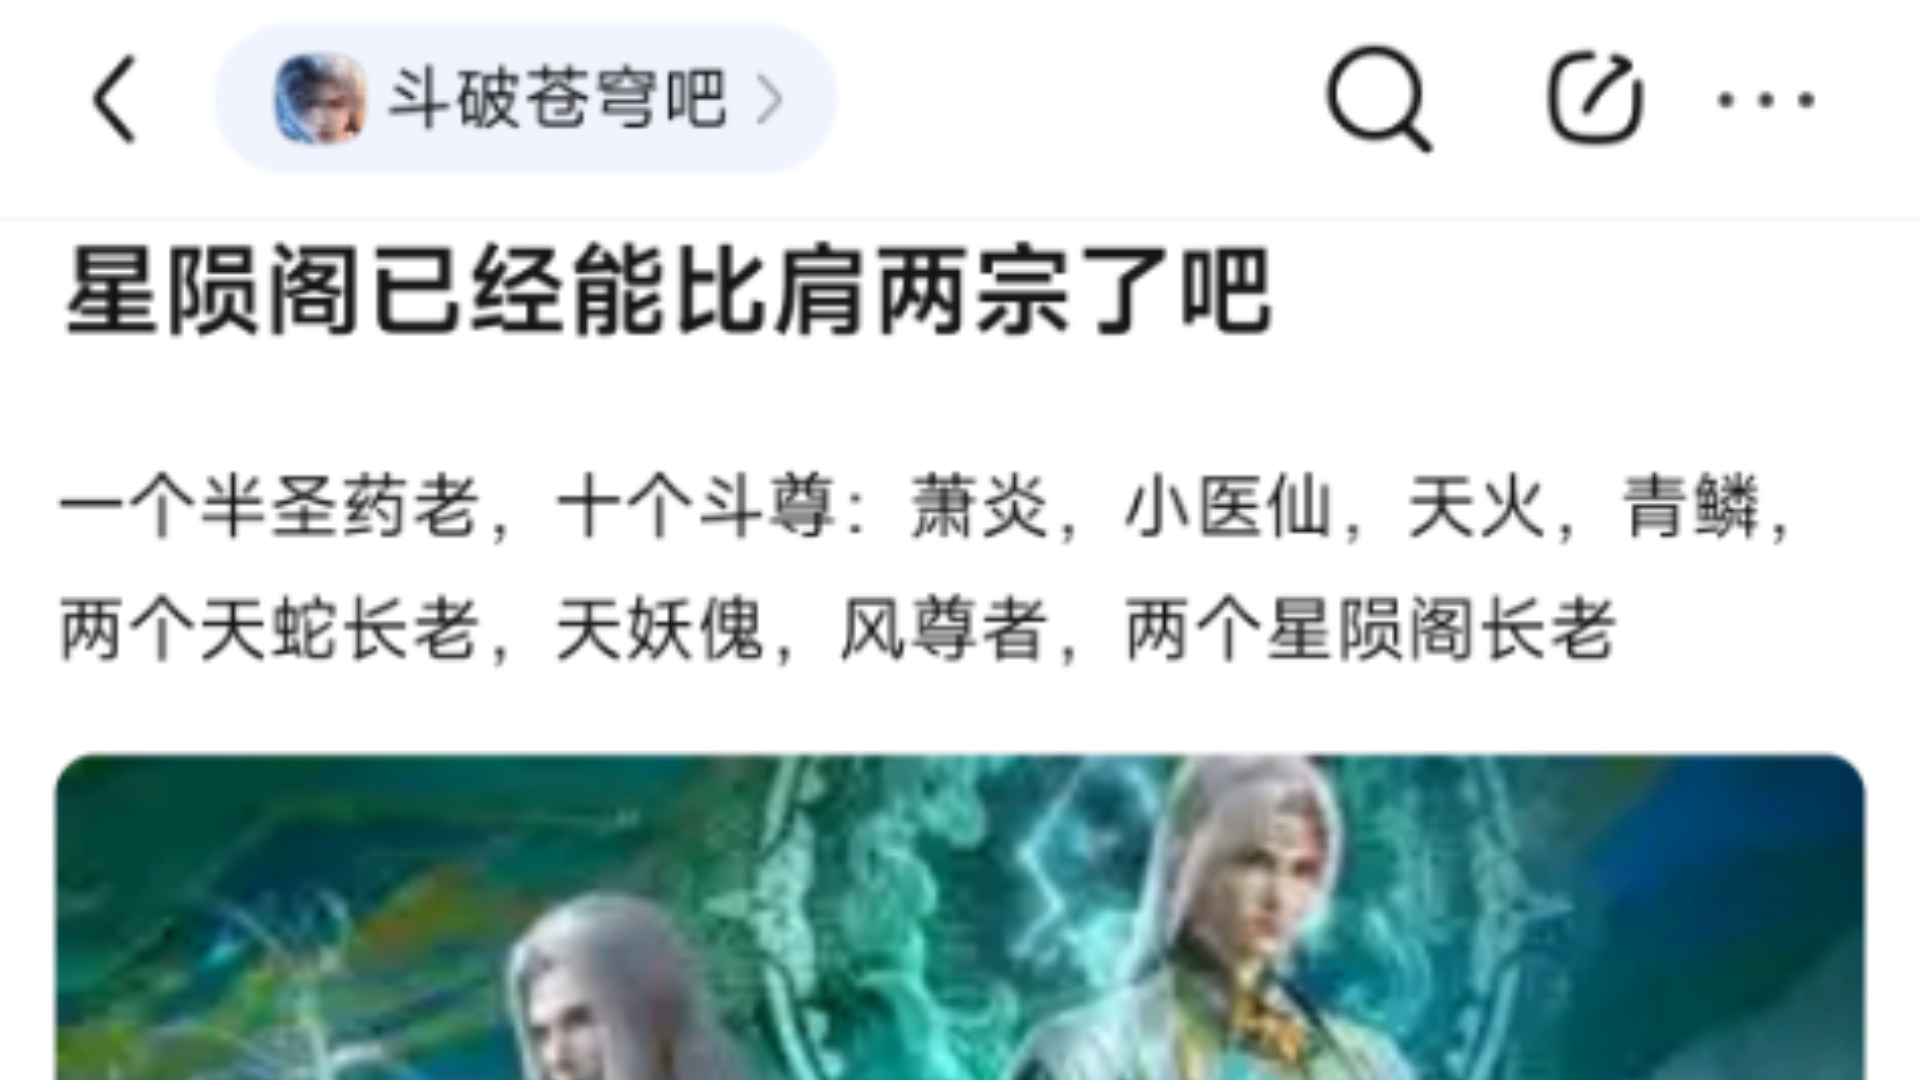Click the word 青鳞 in the post
This screenshot has height=1080, width=1920.
[x=1691, y=507]
